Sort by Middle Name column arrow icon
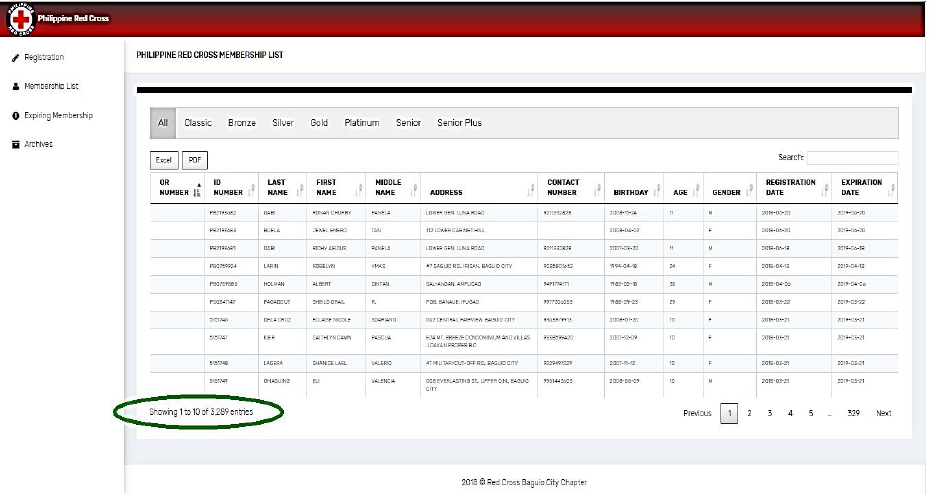The image size is (936, 495). pyautogui.click(x=414, y=190)
